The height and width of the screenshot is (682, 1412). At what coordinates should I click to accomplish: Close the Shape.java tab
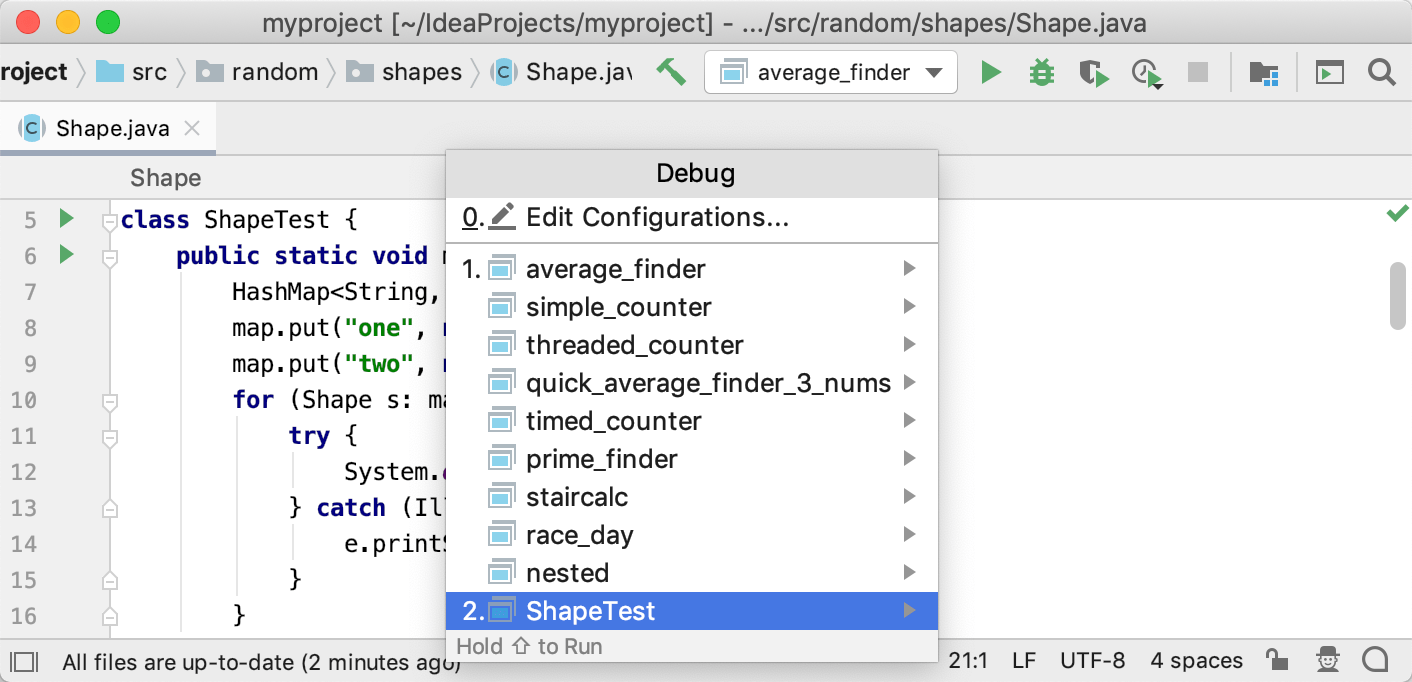coord(192,128)
